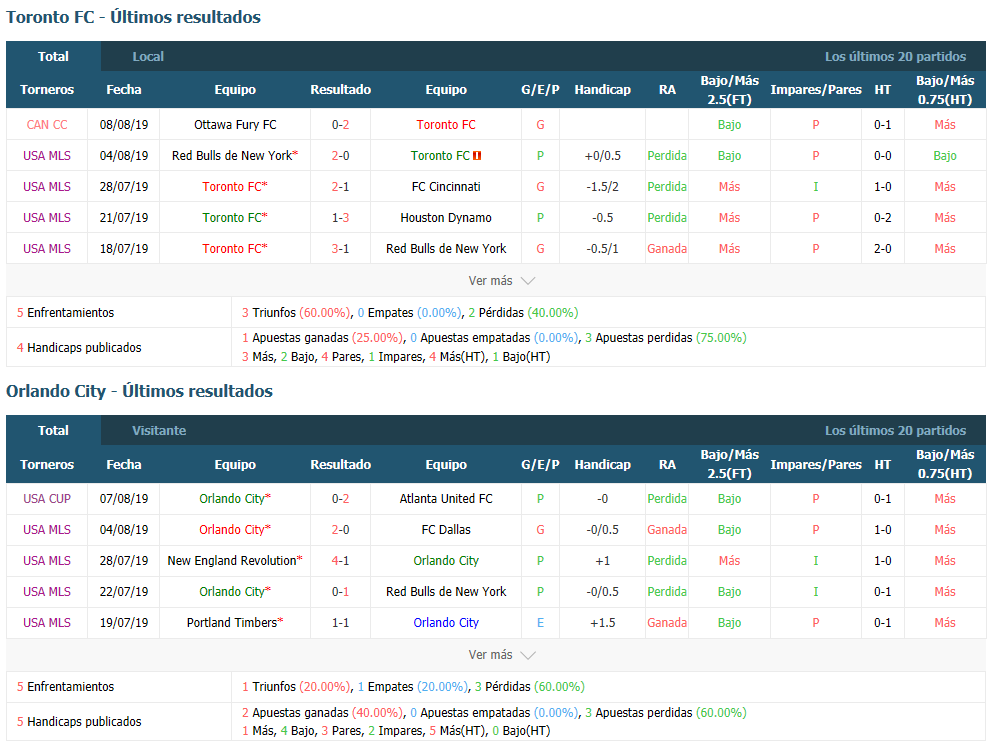Select the date 07/08/19
The height and width of the screenshot is (749, 996).
(124, 499)
